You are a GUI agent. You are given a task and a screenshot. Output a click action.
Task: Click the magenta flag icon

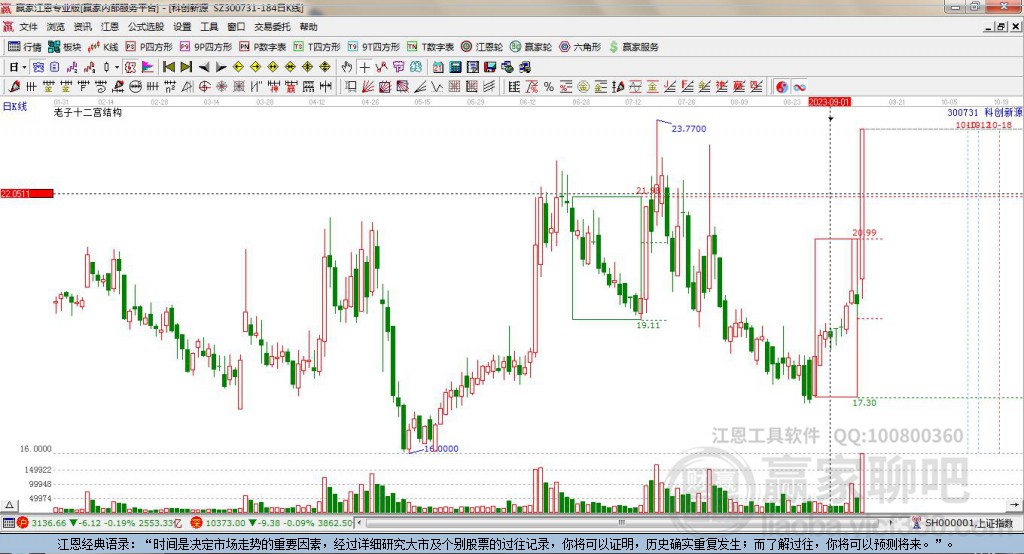pyautogui.click(x=148, y=67)
